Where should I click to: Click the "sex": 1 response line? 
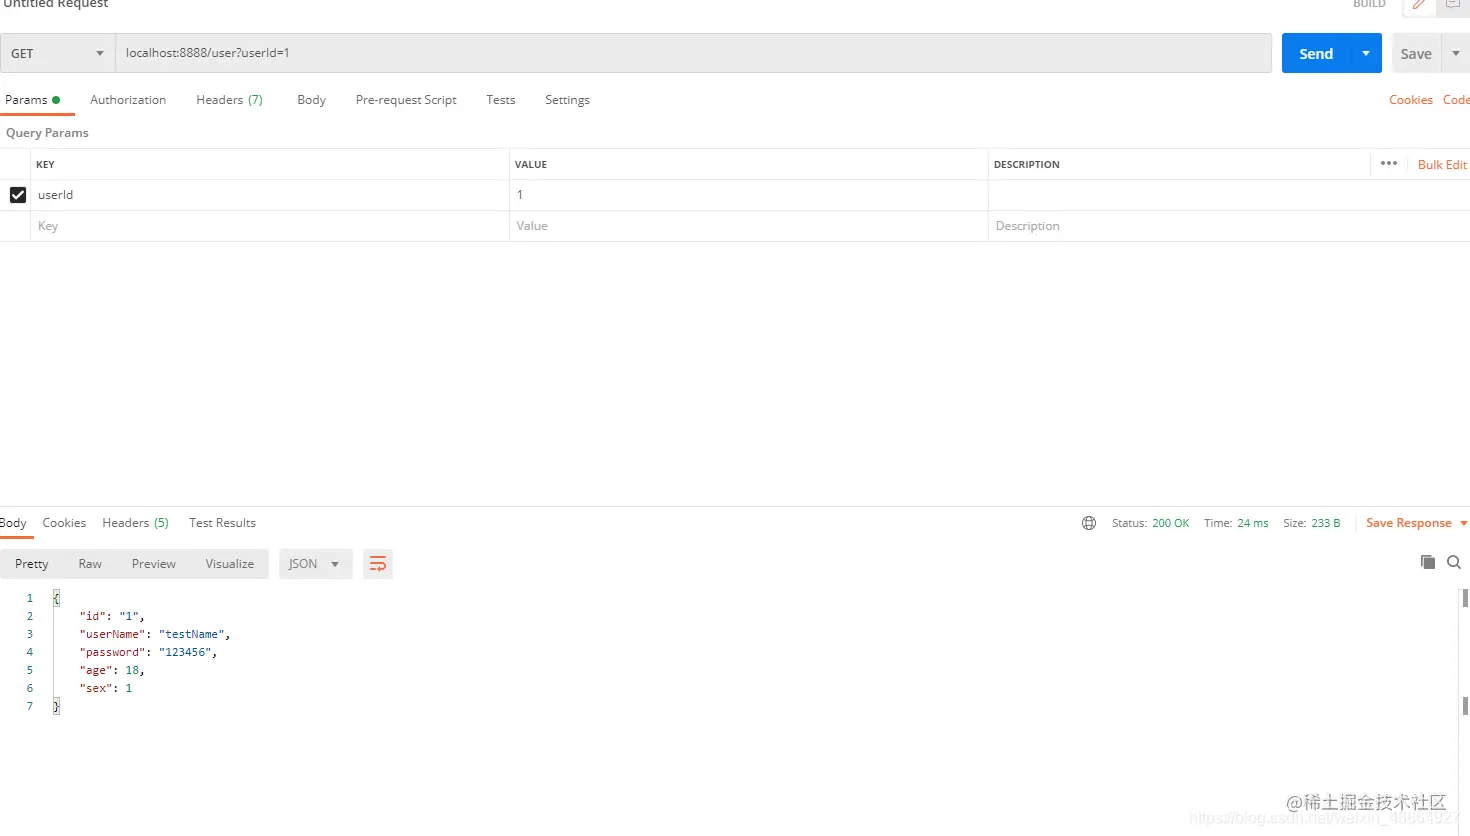tap(106, 688)
